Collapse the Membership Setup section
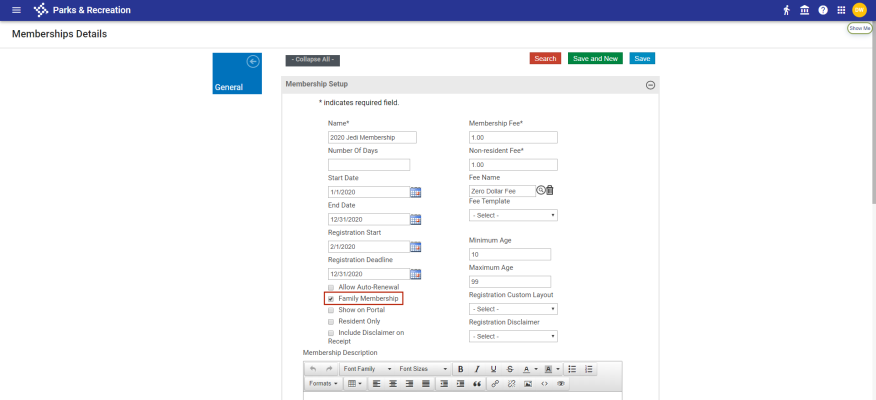 click(650, 85)
